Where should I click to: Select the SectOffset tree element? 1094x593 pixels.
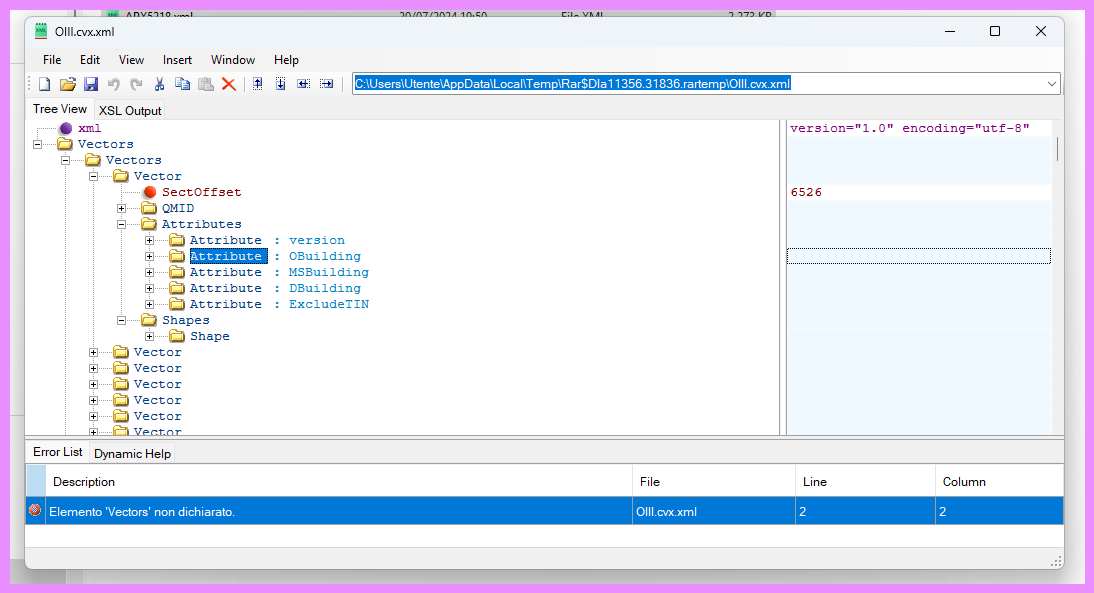pos(201,192)
